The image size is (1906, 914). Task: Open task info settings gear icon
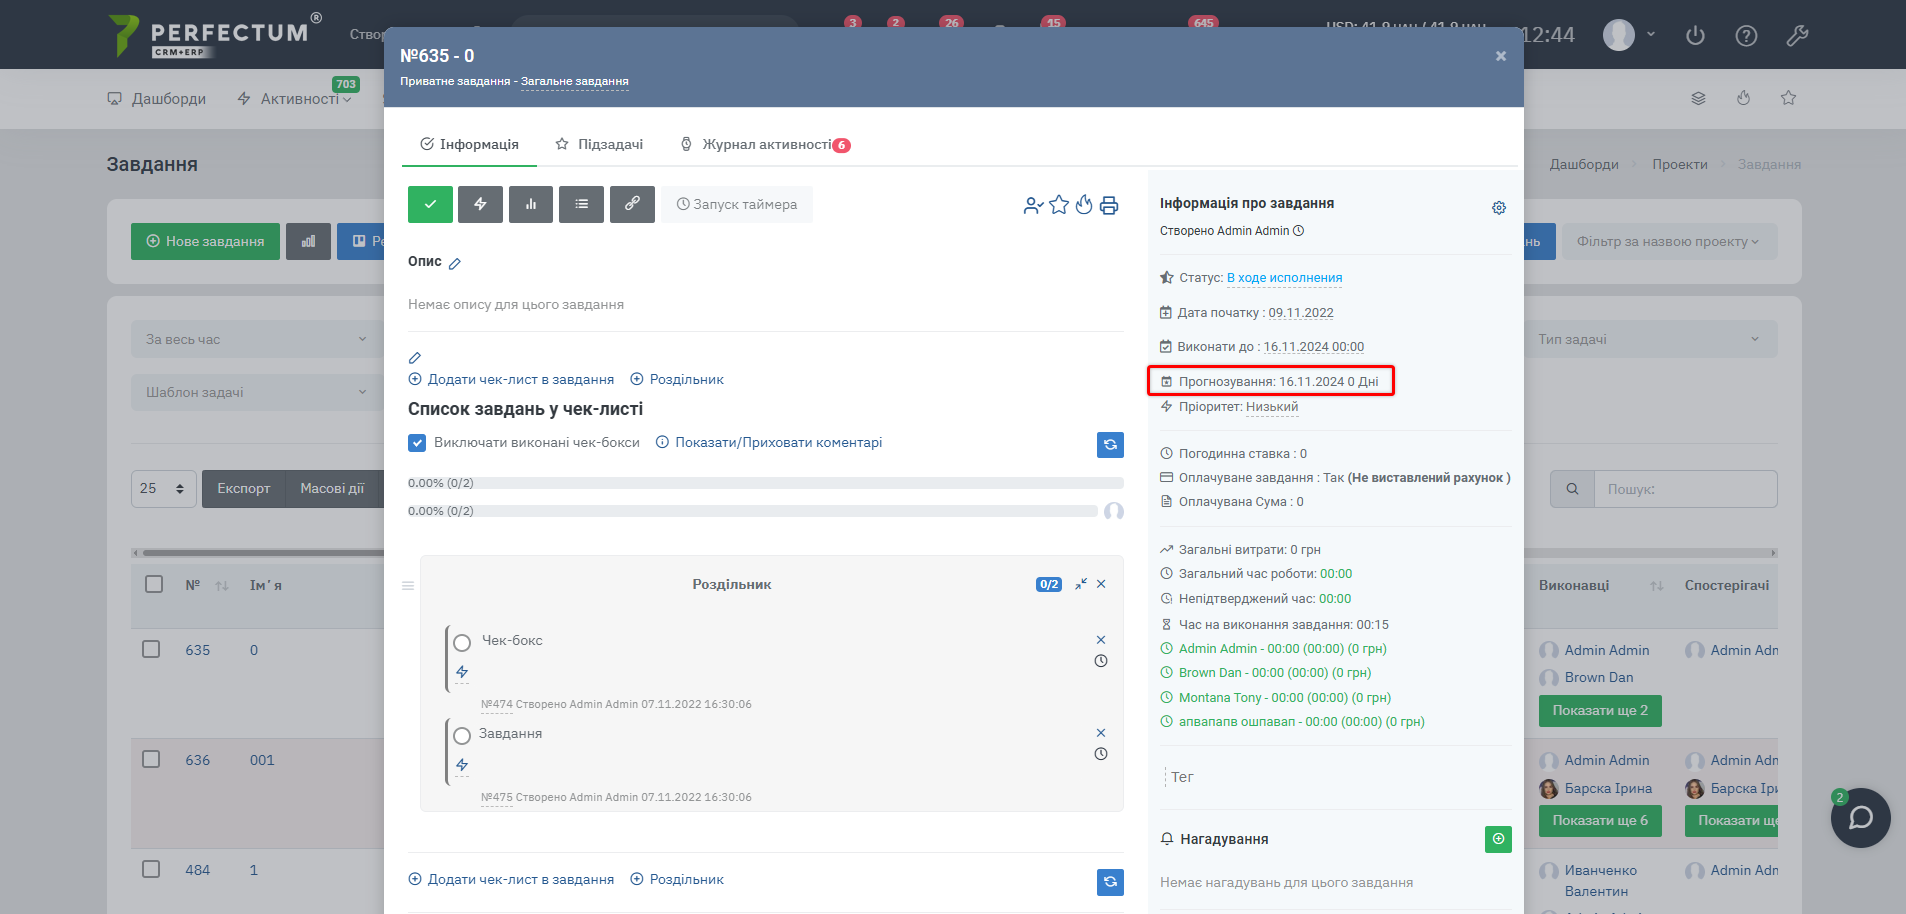tap(1498, 208)
